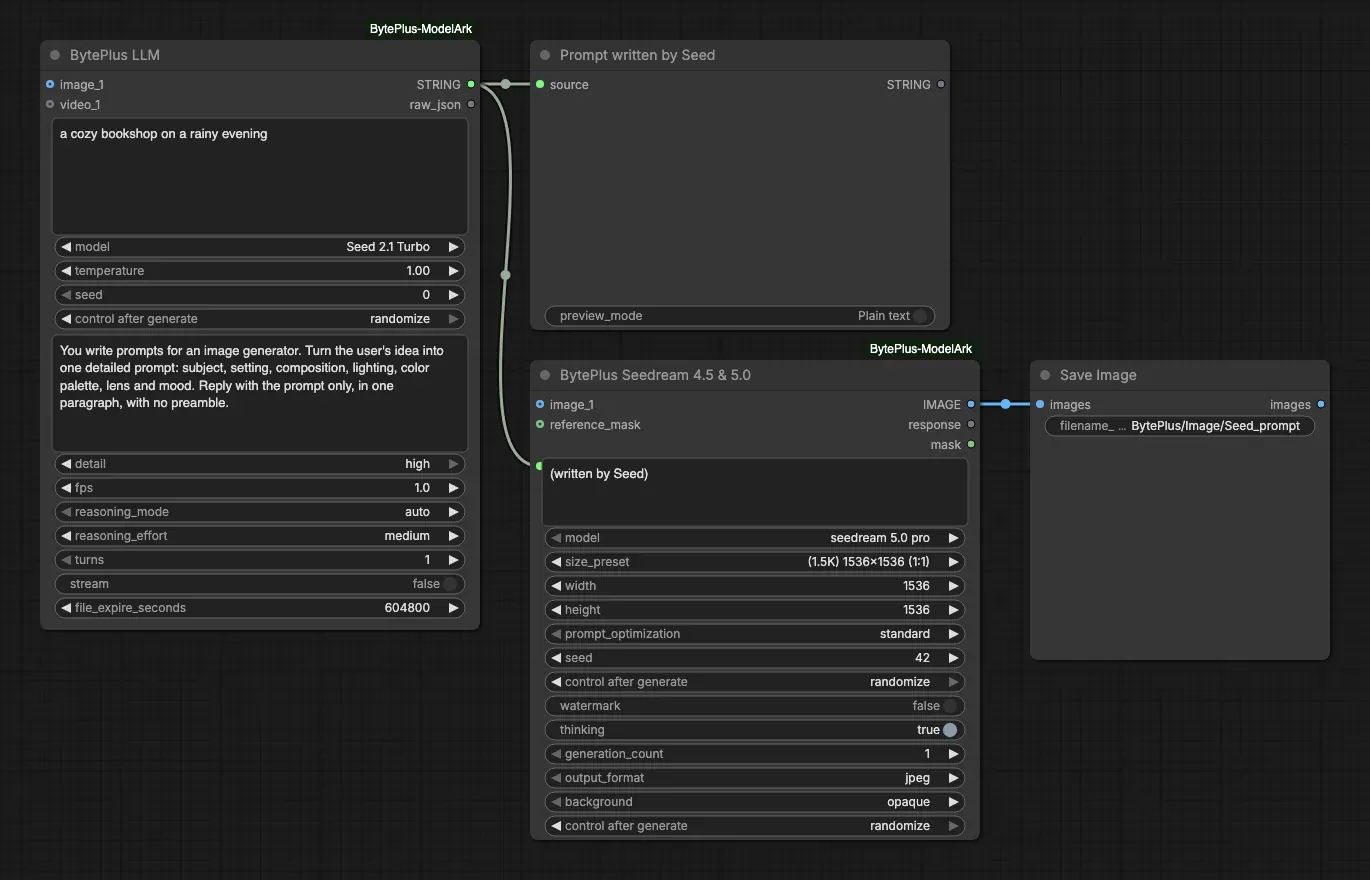Open the size_preset dropdown
This screenshot has width=1370, height=880.
click(x=755, y=562)
